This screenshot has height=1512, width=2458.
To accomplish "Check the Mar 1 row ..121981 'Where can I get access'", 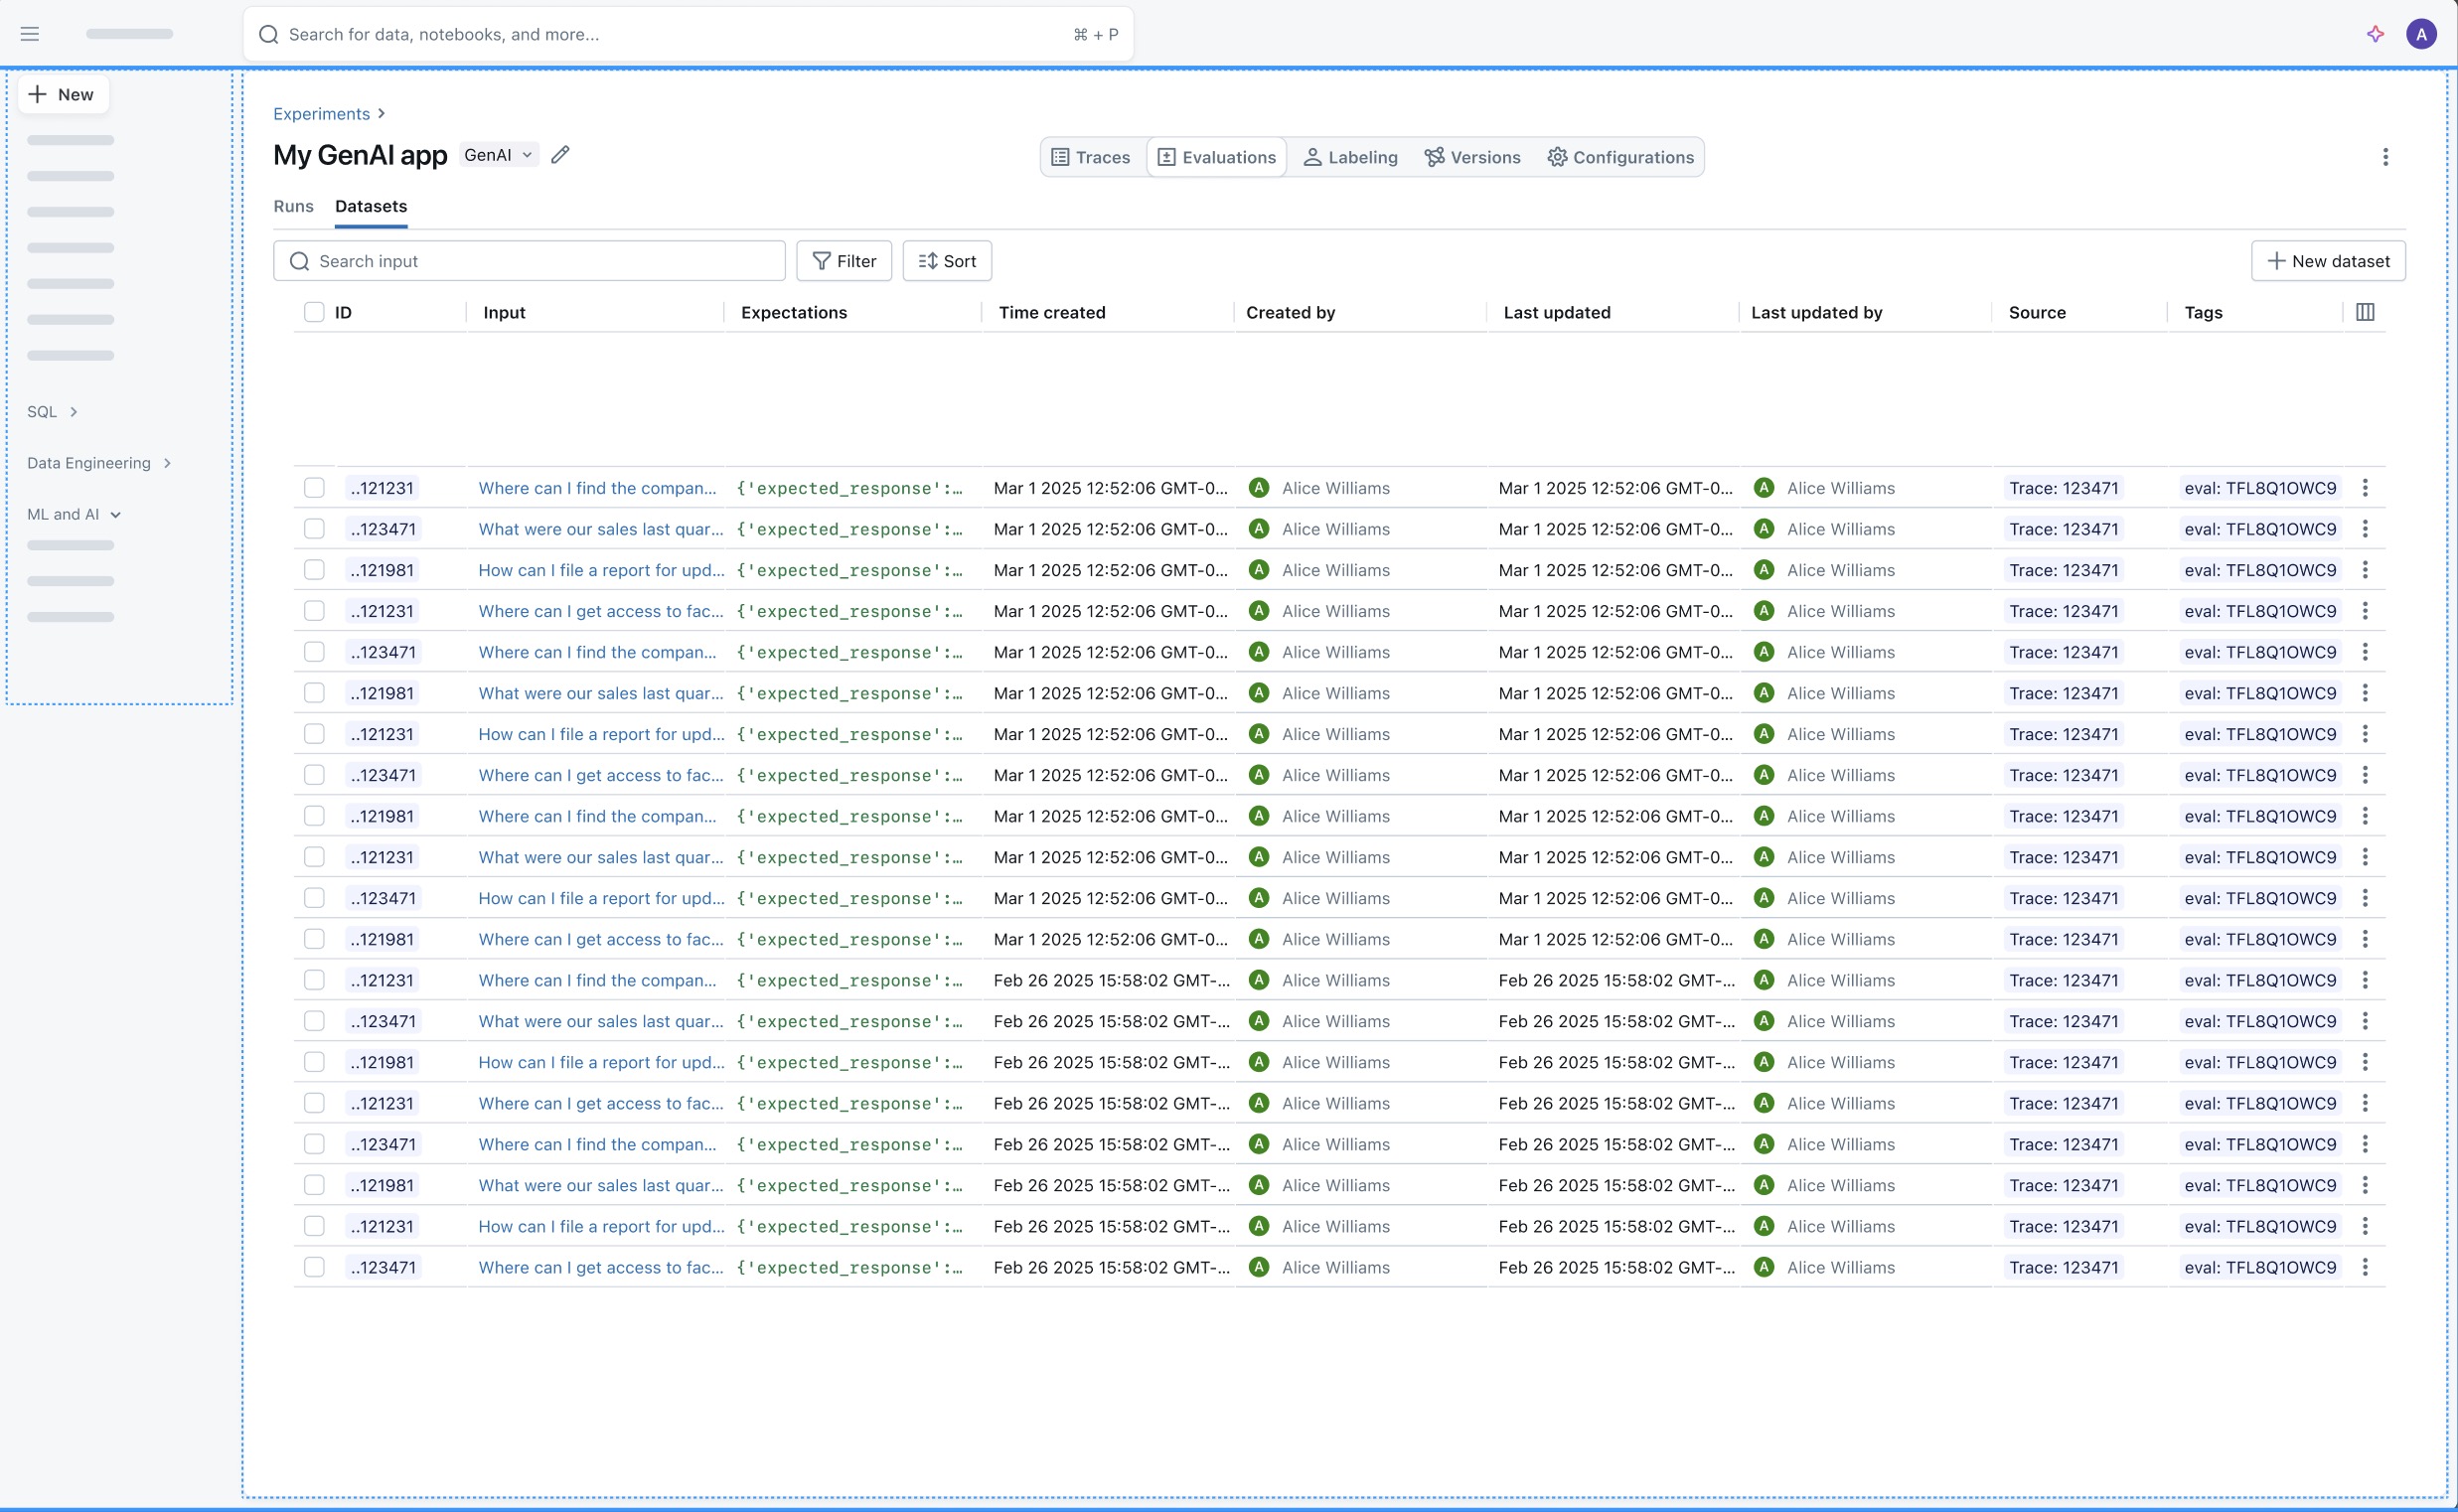I will pyautogui.click(x=314, y=939).
